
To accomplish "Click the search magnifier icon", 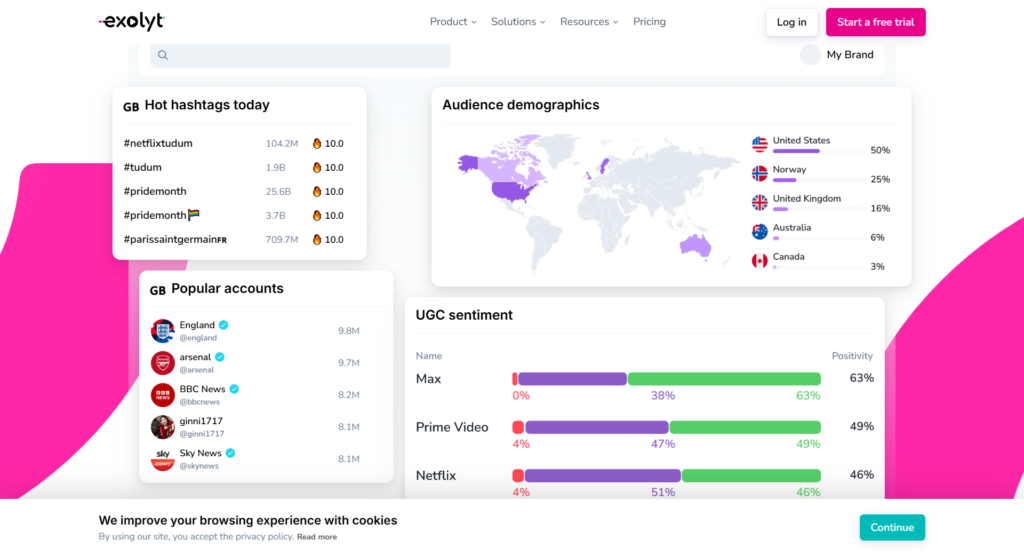I will tap(163, 56).
